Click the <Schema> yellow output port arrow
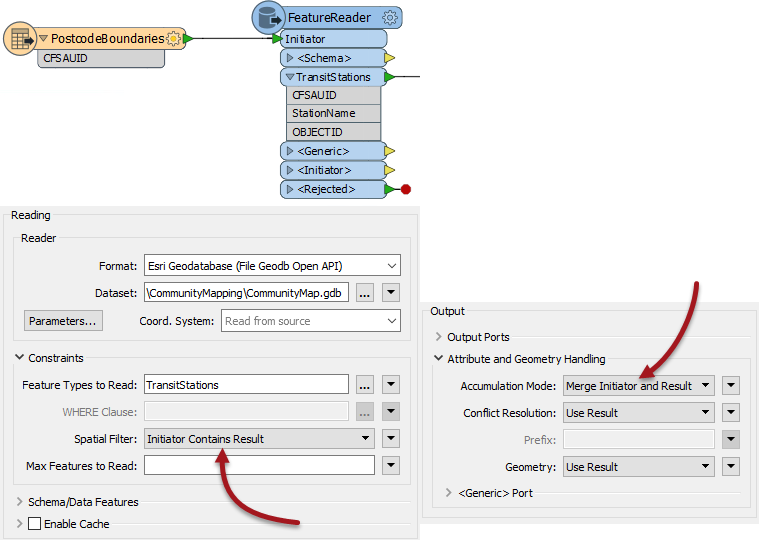759x540 pixels. pyautogui.click(x=390, y=58)
